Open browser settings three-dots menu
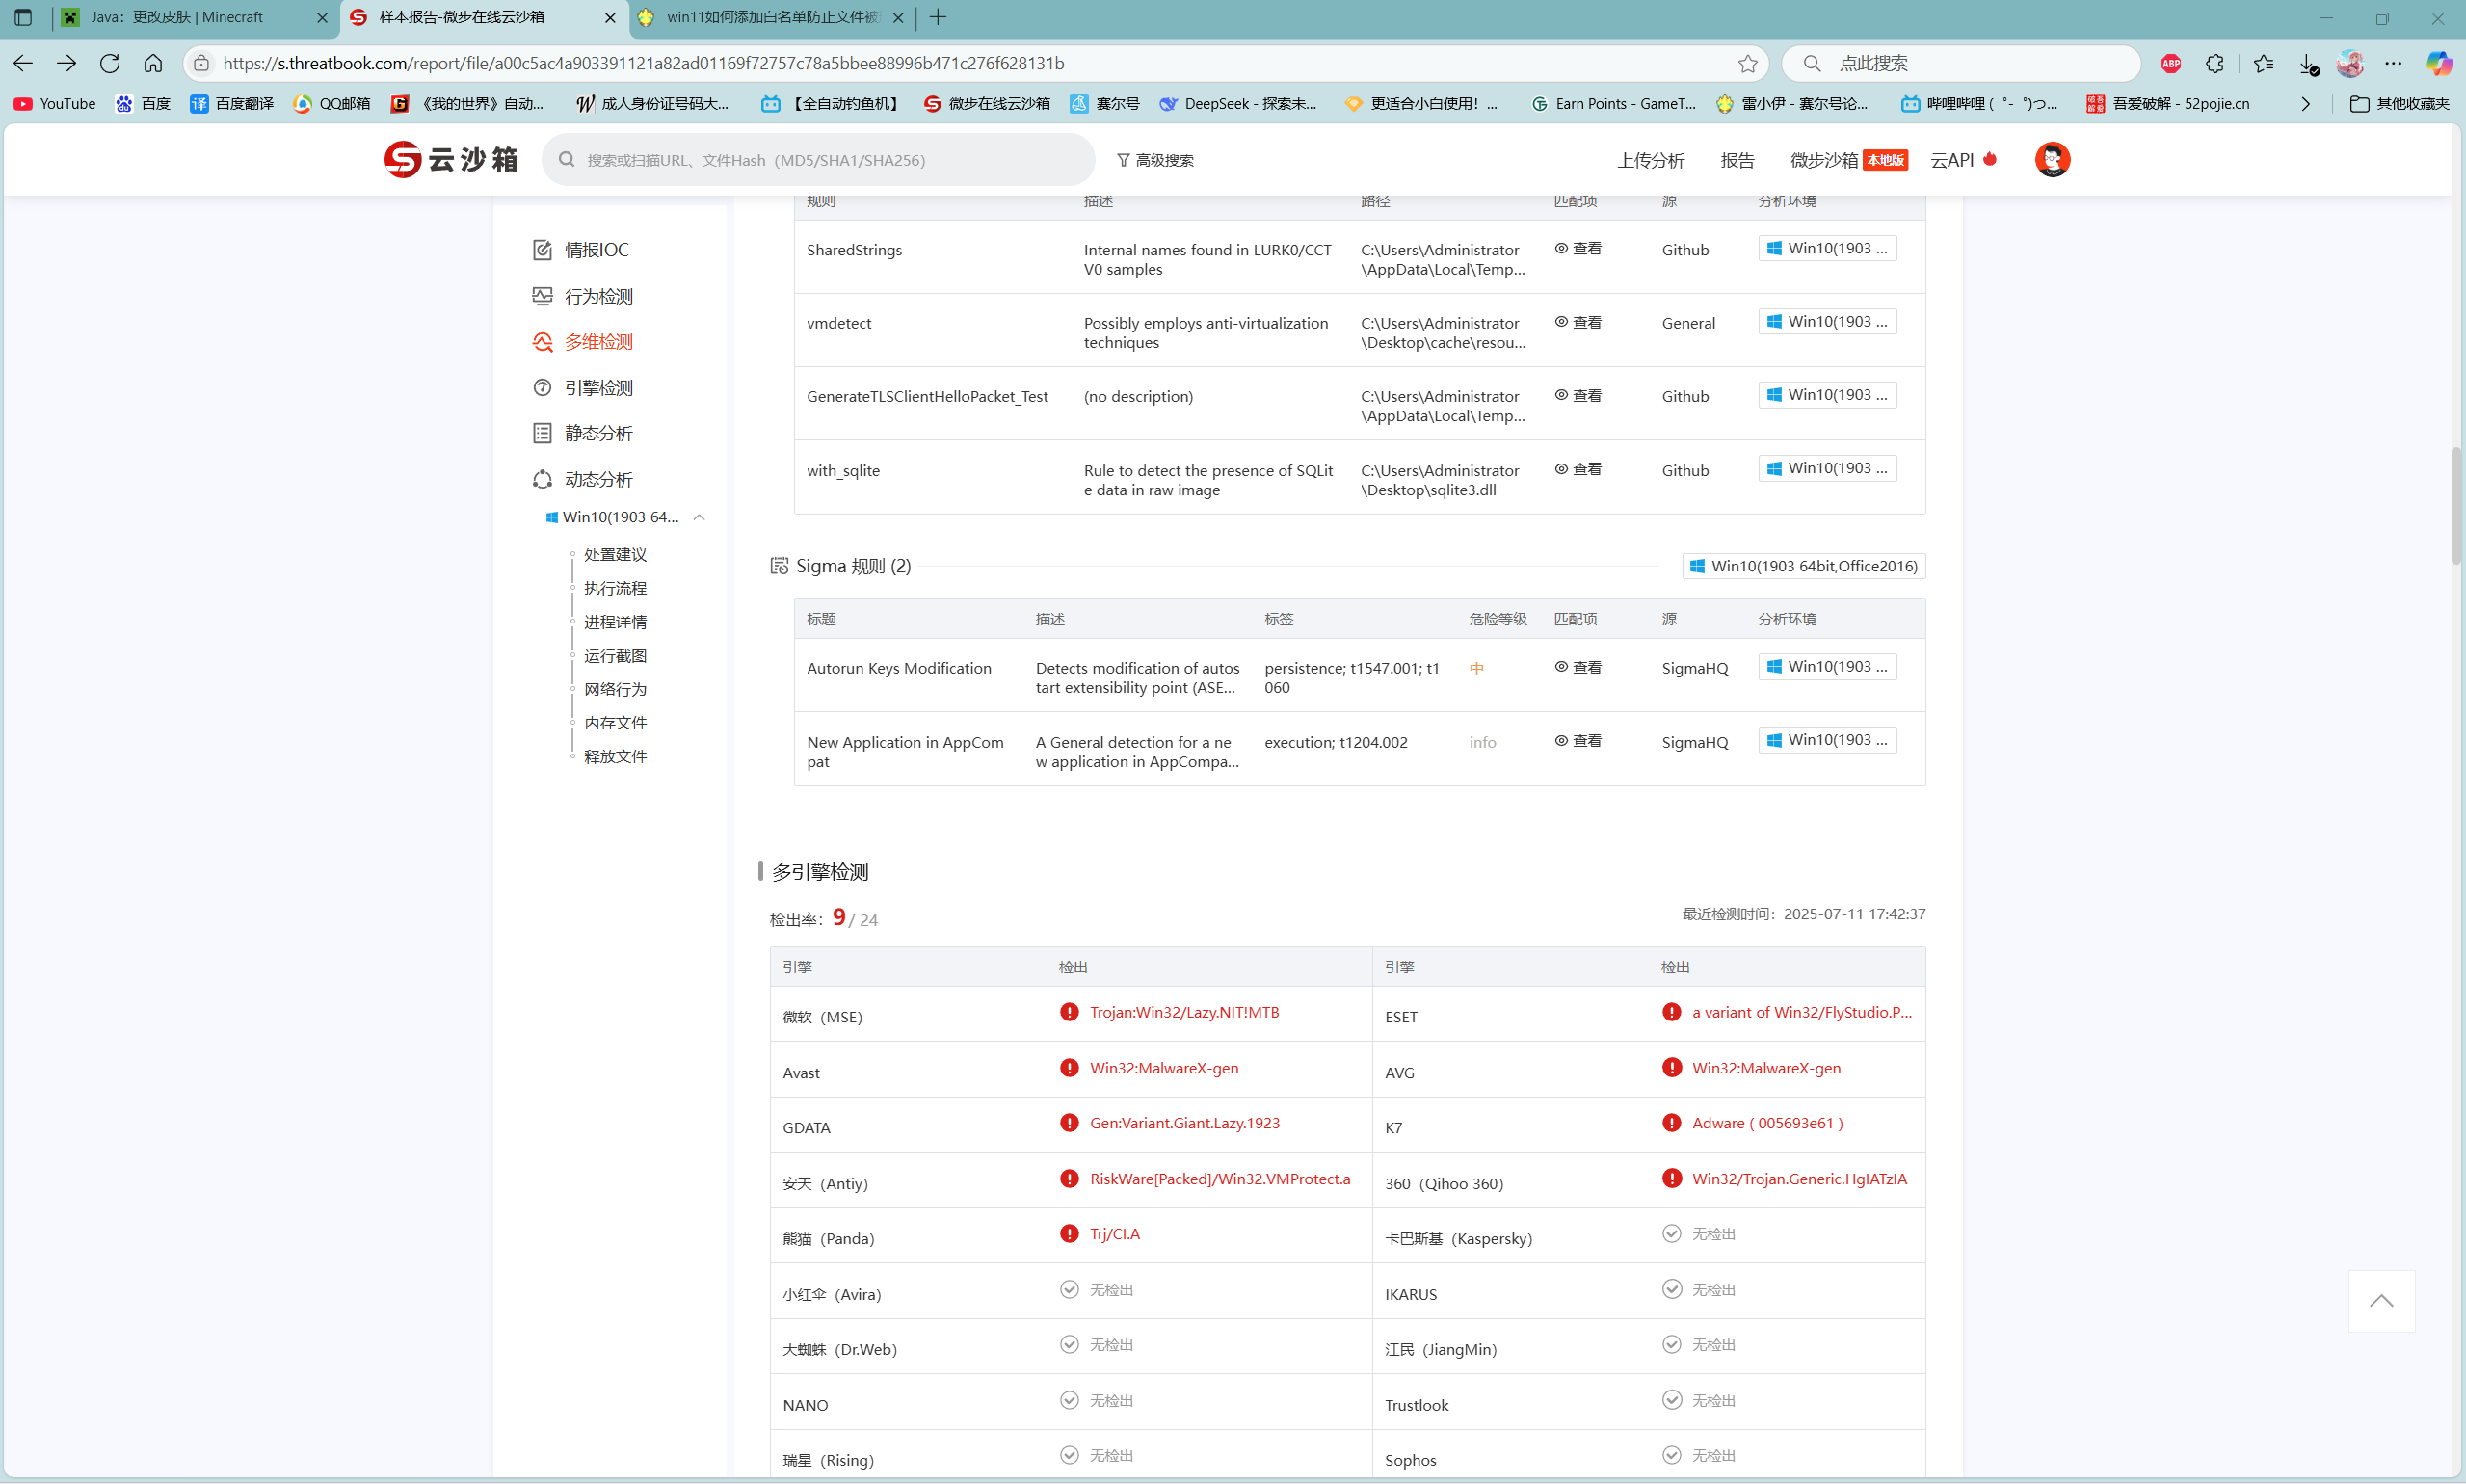Image resolution: width=2466 pixels, height=1484 pixels. (2393, 63)
